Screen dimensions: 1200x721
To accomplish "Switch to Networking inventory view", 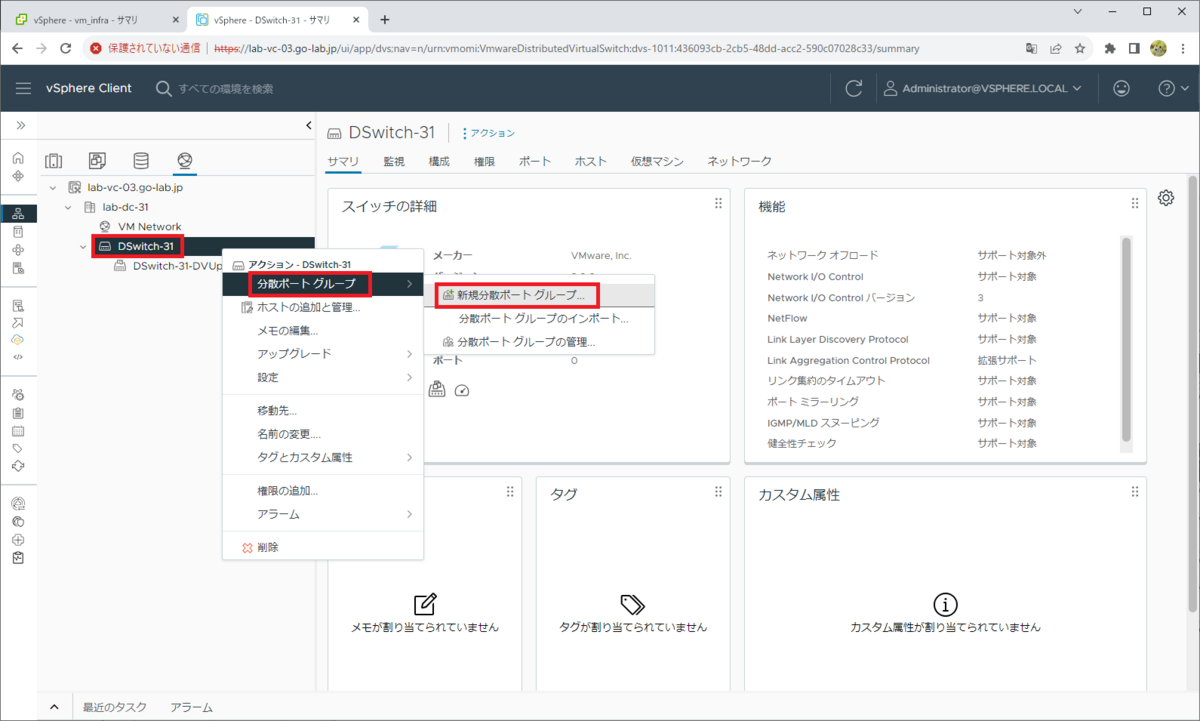I will (184, 161).
